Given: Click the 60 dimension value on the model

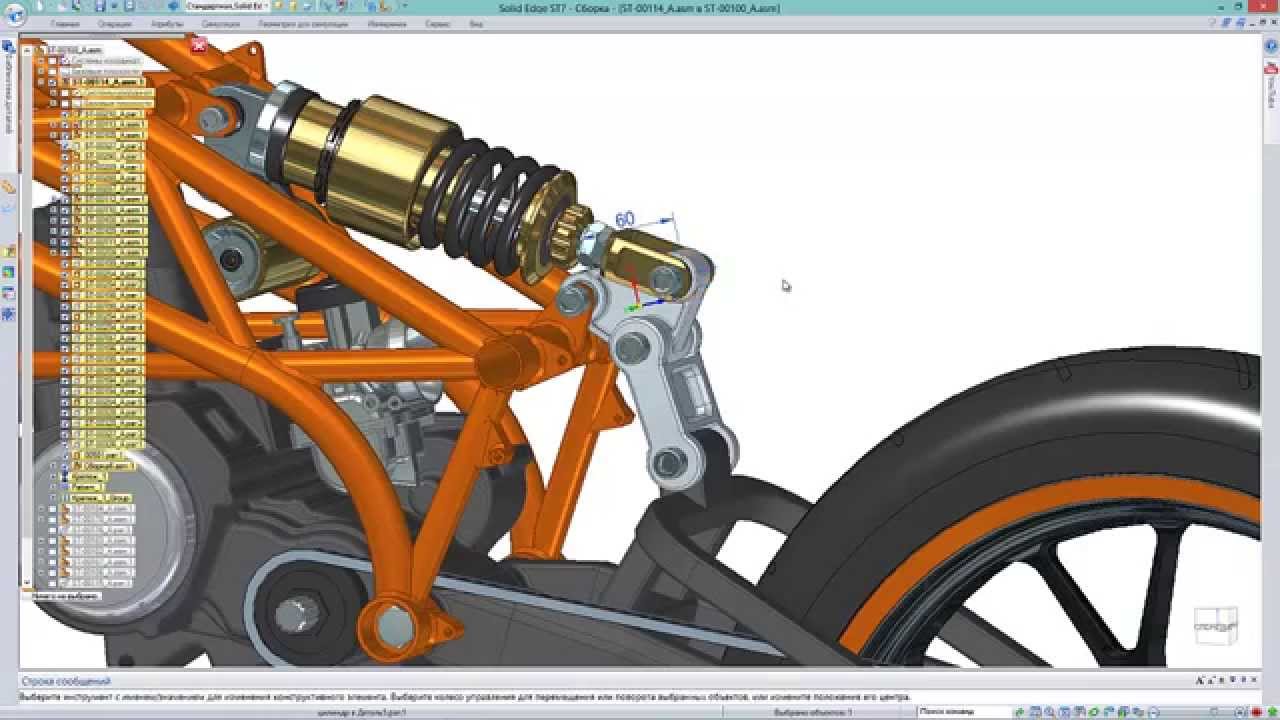Looking at the screenshot, I should 625,219.
